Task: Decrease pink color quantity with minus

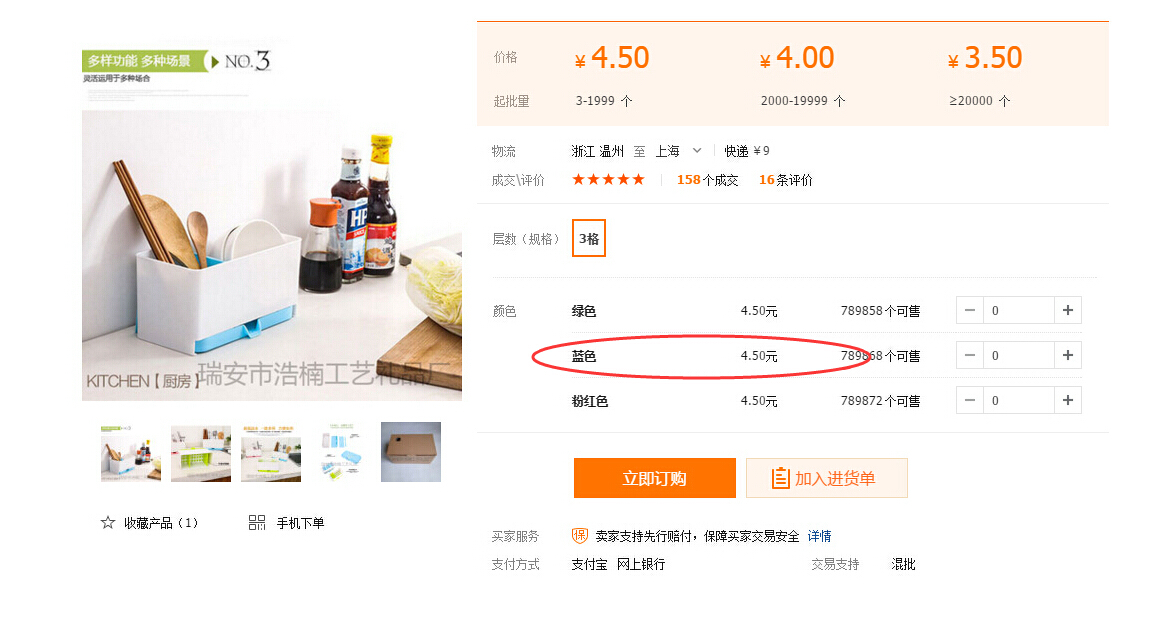Action: pos(970,400)
